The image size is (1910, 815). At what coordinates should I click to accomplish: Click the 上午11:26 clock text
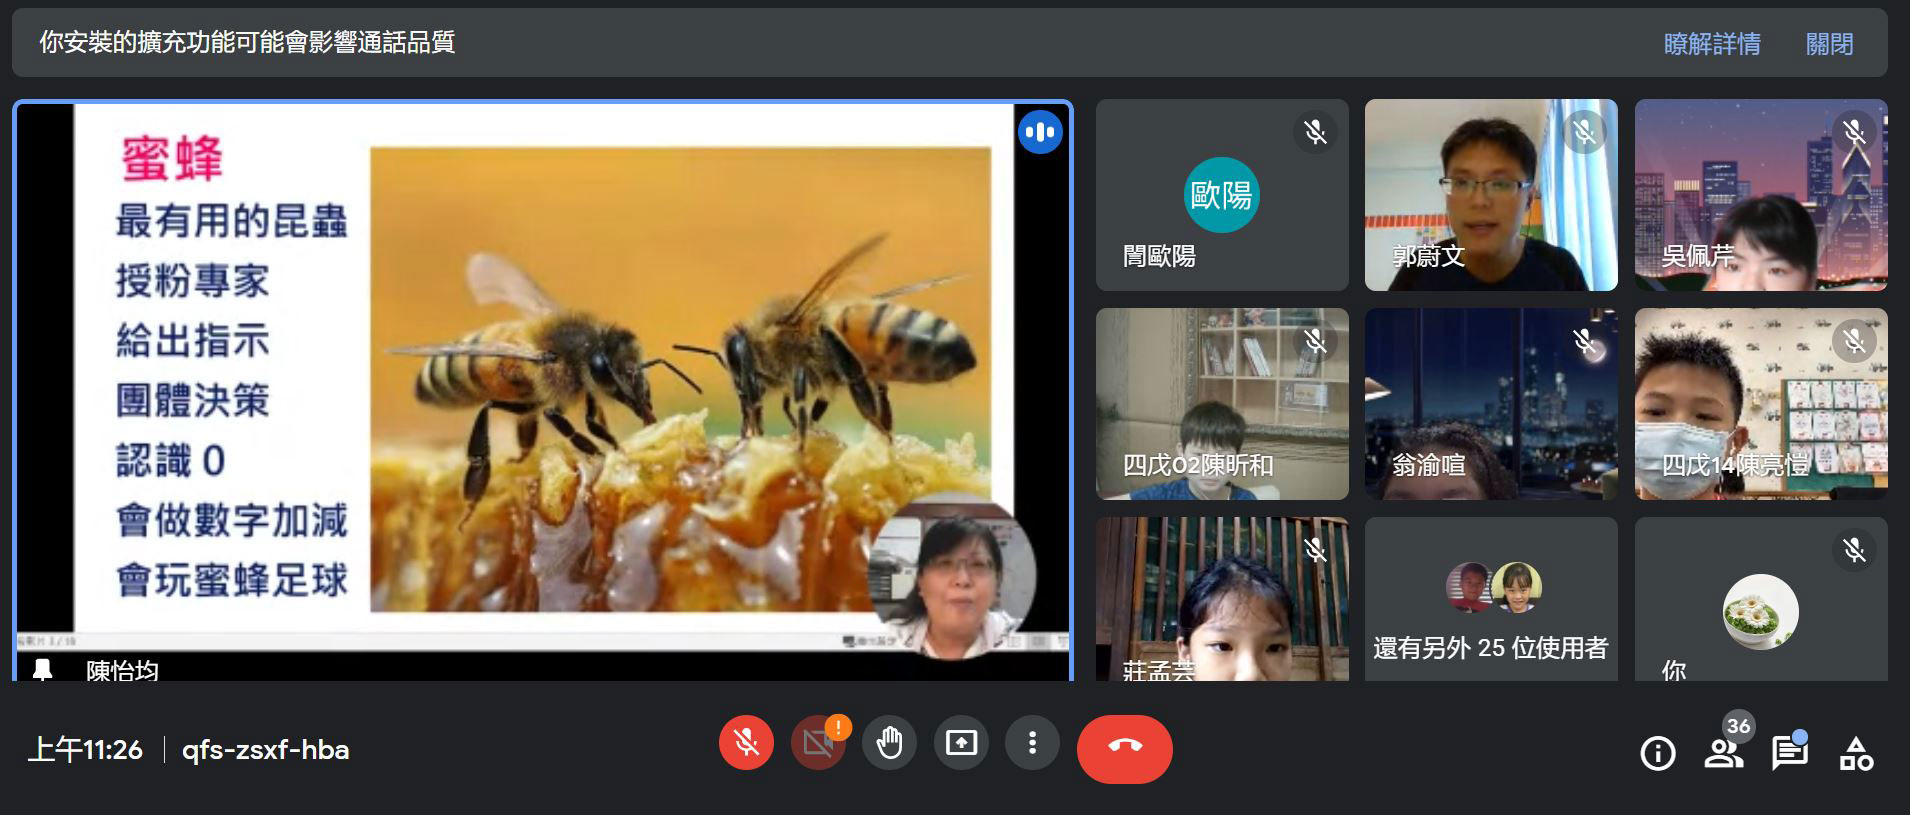pos(85,750)
